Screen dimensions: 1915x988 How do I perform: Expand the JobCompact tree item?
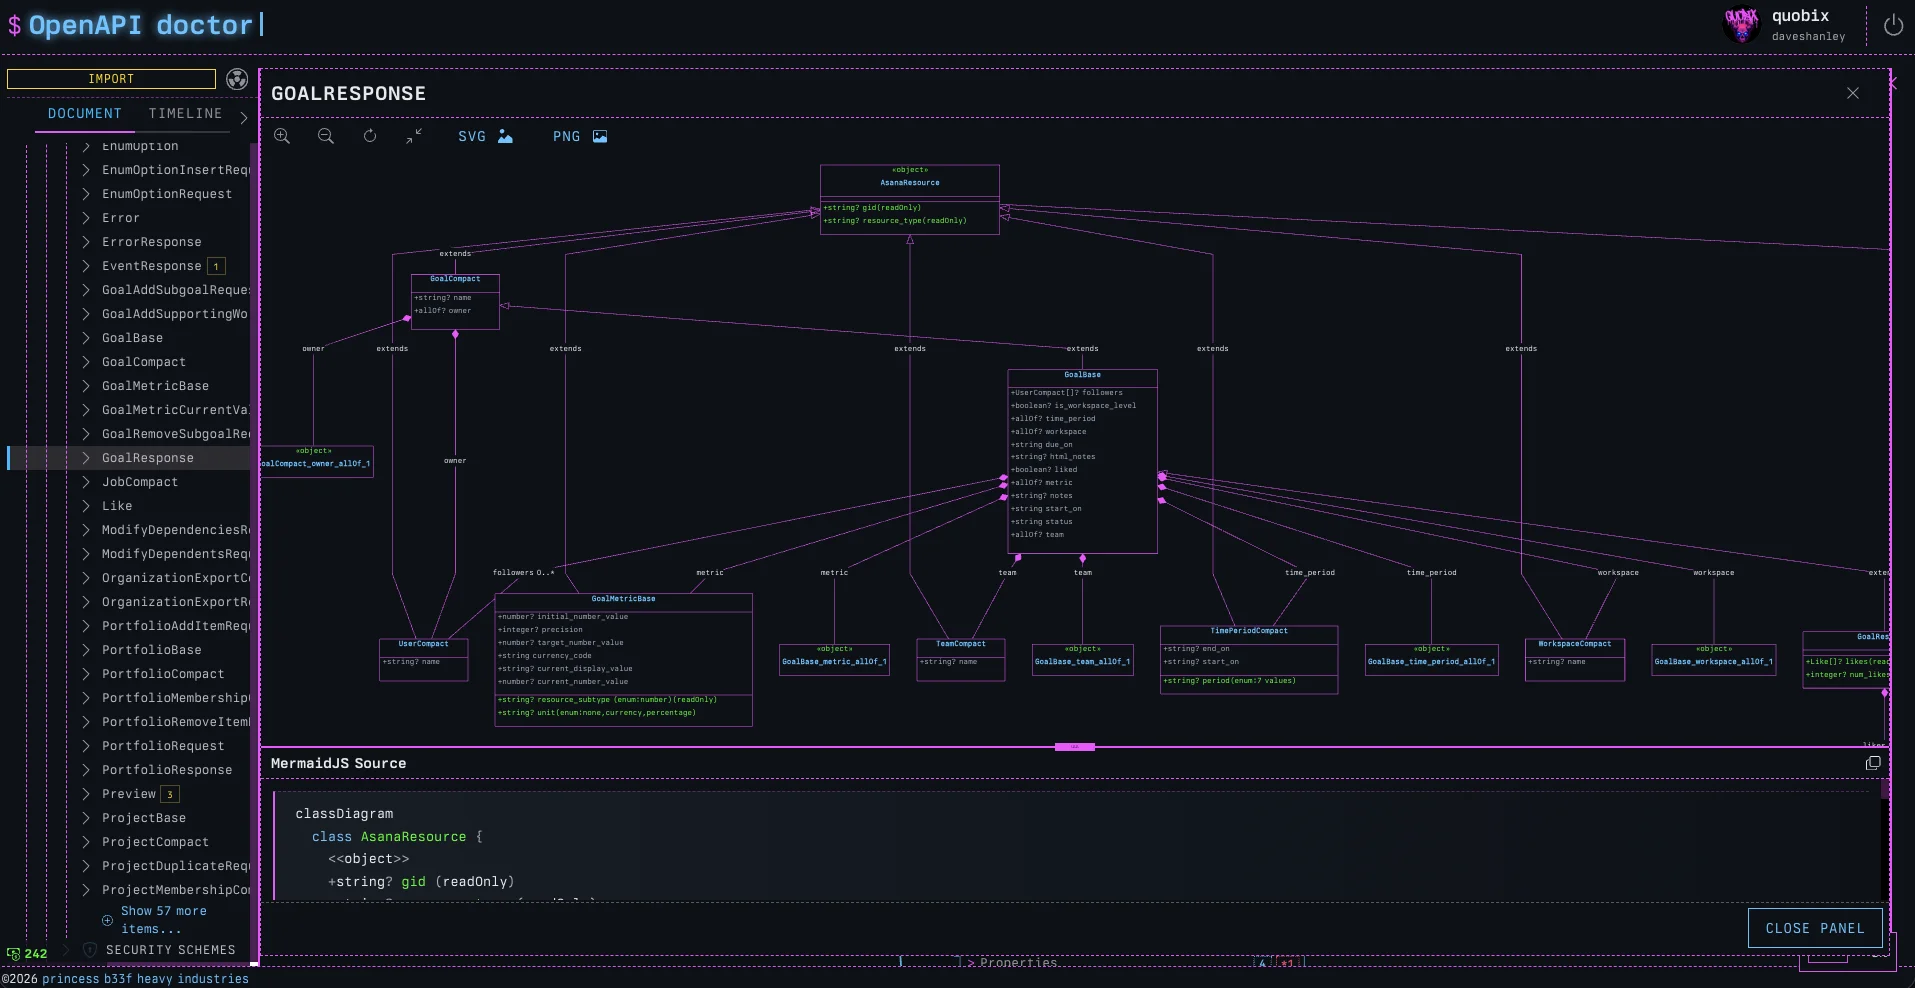(x=86, y=482)
